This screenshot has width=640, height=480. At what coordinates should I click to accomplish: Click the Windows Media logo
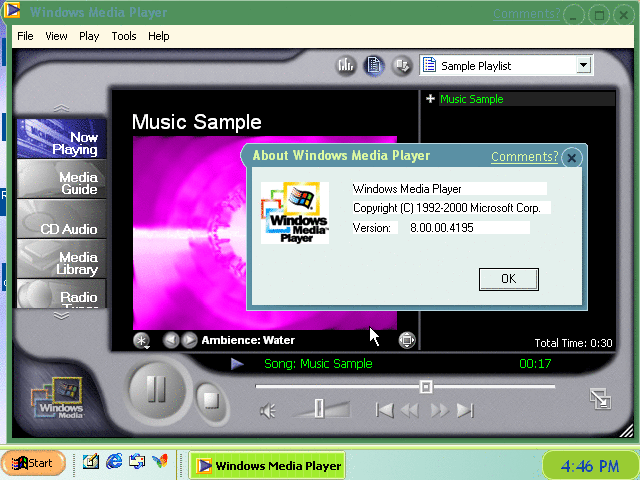[58, 399]
